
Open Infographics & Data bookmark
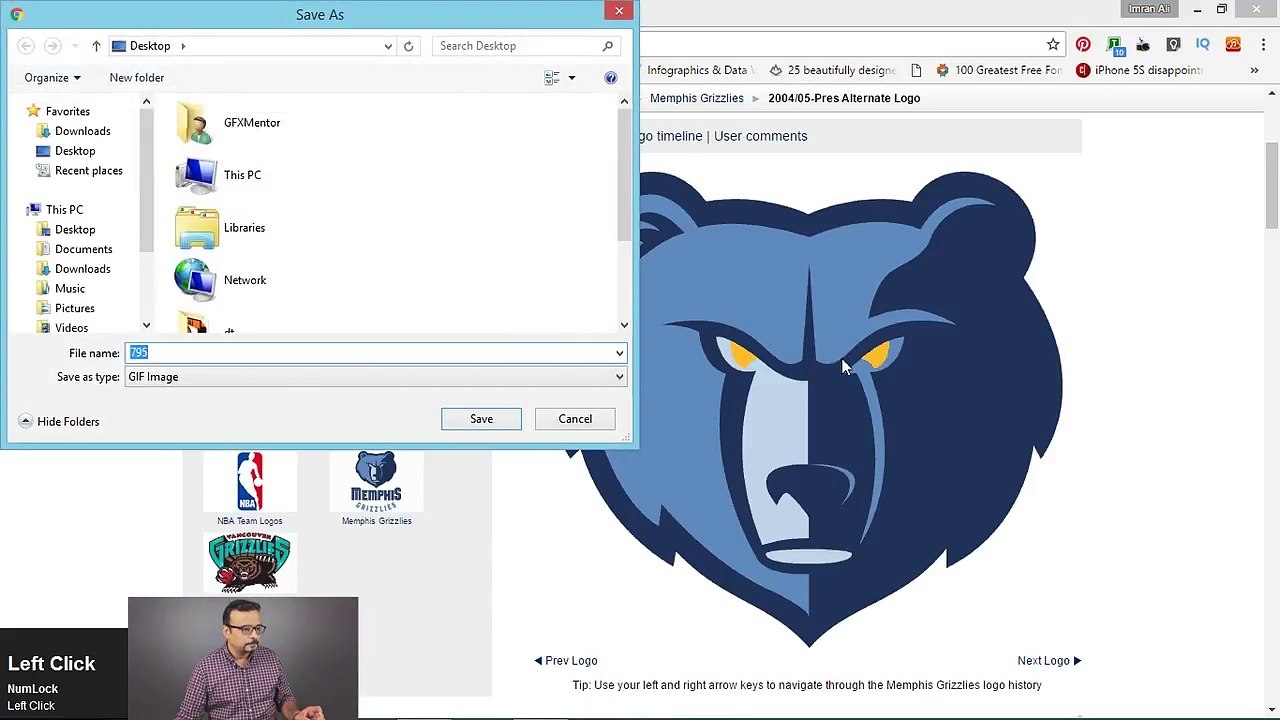point(697,71)
